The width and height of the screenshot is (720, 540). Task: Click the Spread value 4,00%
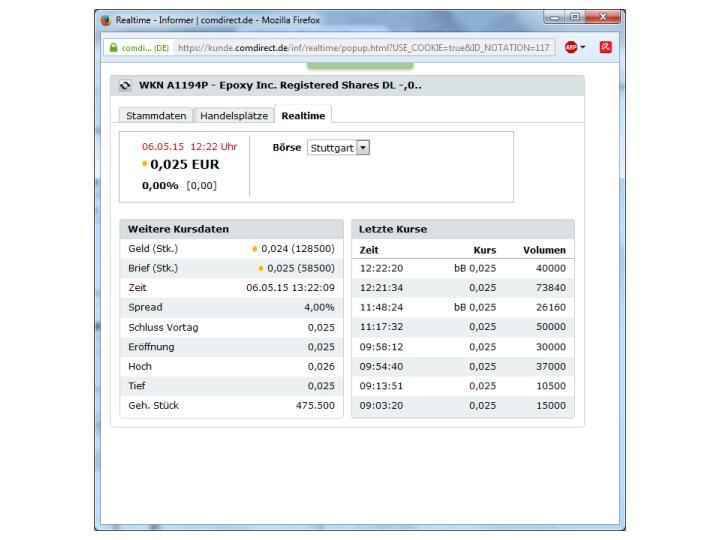[319, 307]
